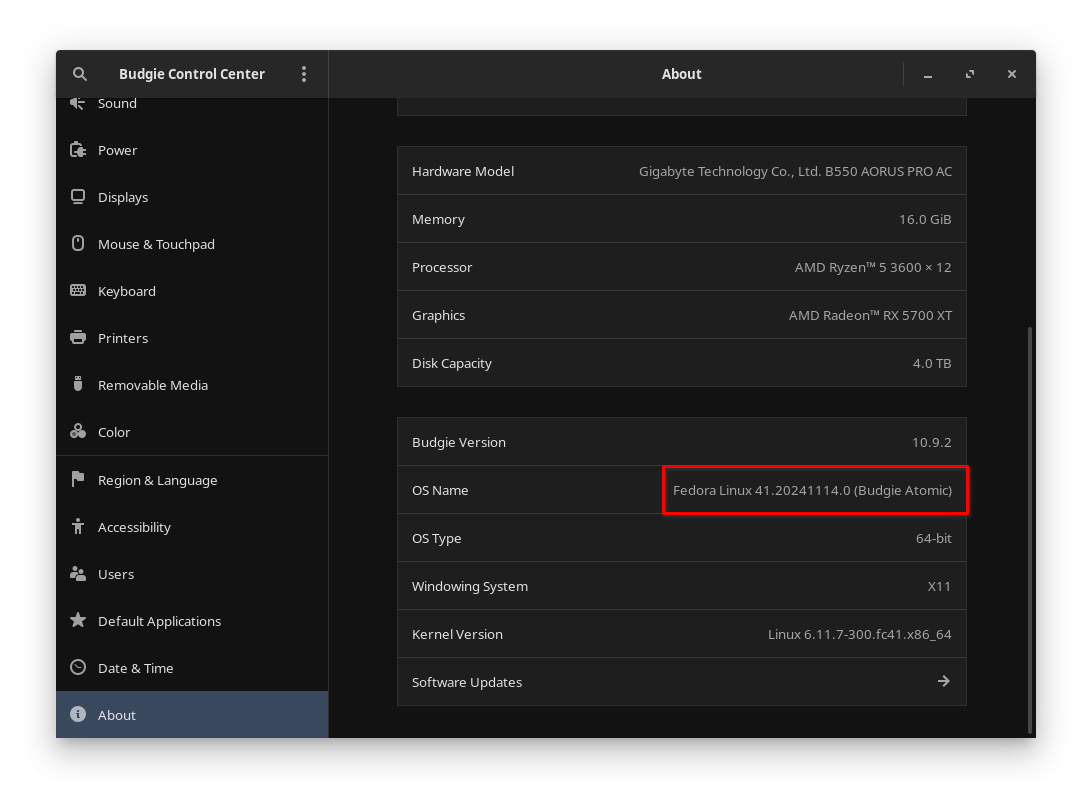Close the Budgie Control Center window

coord(1012,74)
